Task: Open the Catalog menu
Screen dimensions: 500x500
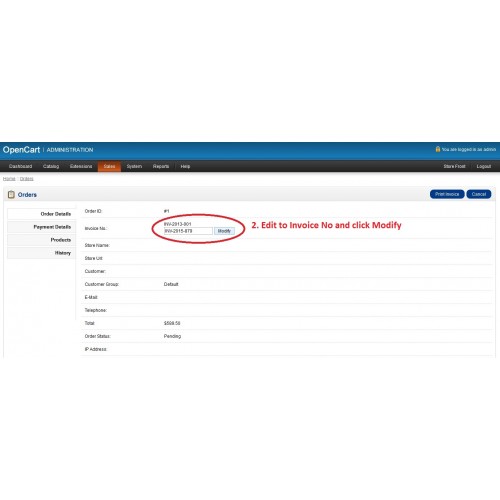Action: click(51, 166)
